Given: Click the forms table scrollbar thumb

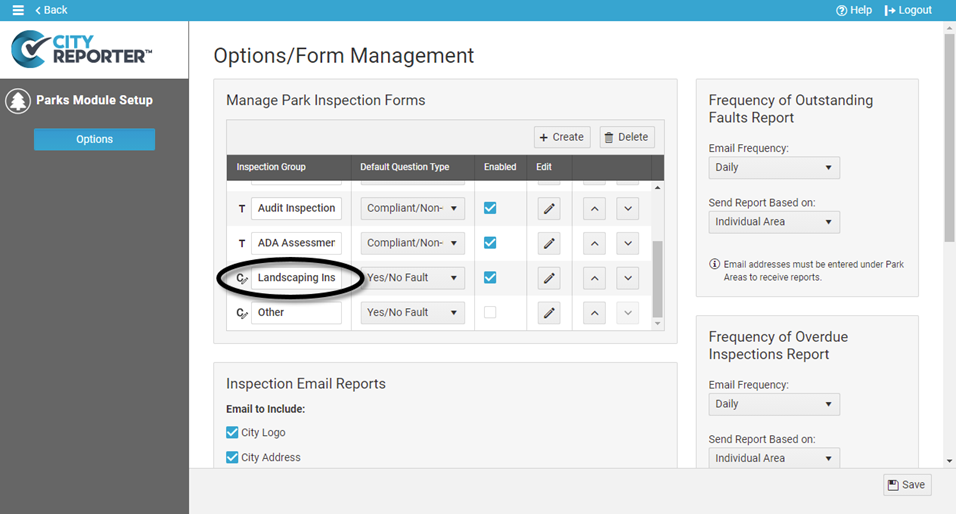Looking at the screenshot, I should click(657, 278).
